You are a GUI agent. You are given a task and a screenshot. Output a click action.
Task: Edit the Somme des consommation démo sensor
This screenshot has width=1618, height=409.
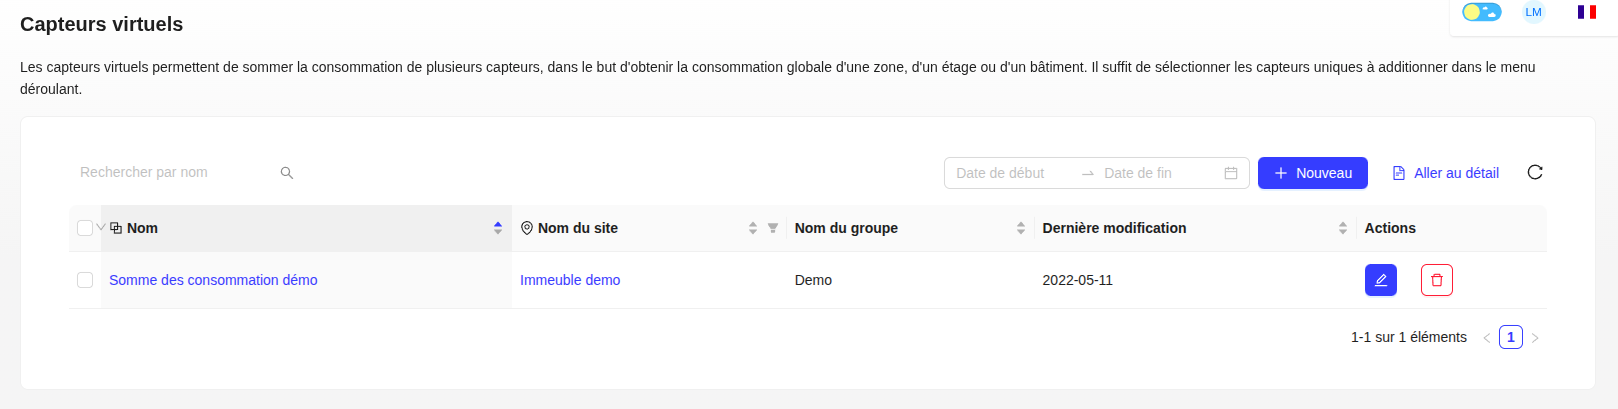pyautogui.click(x=1381, y=280)
